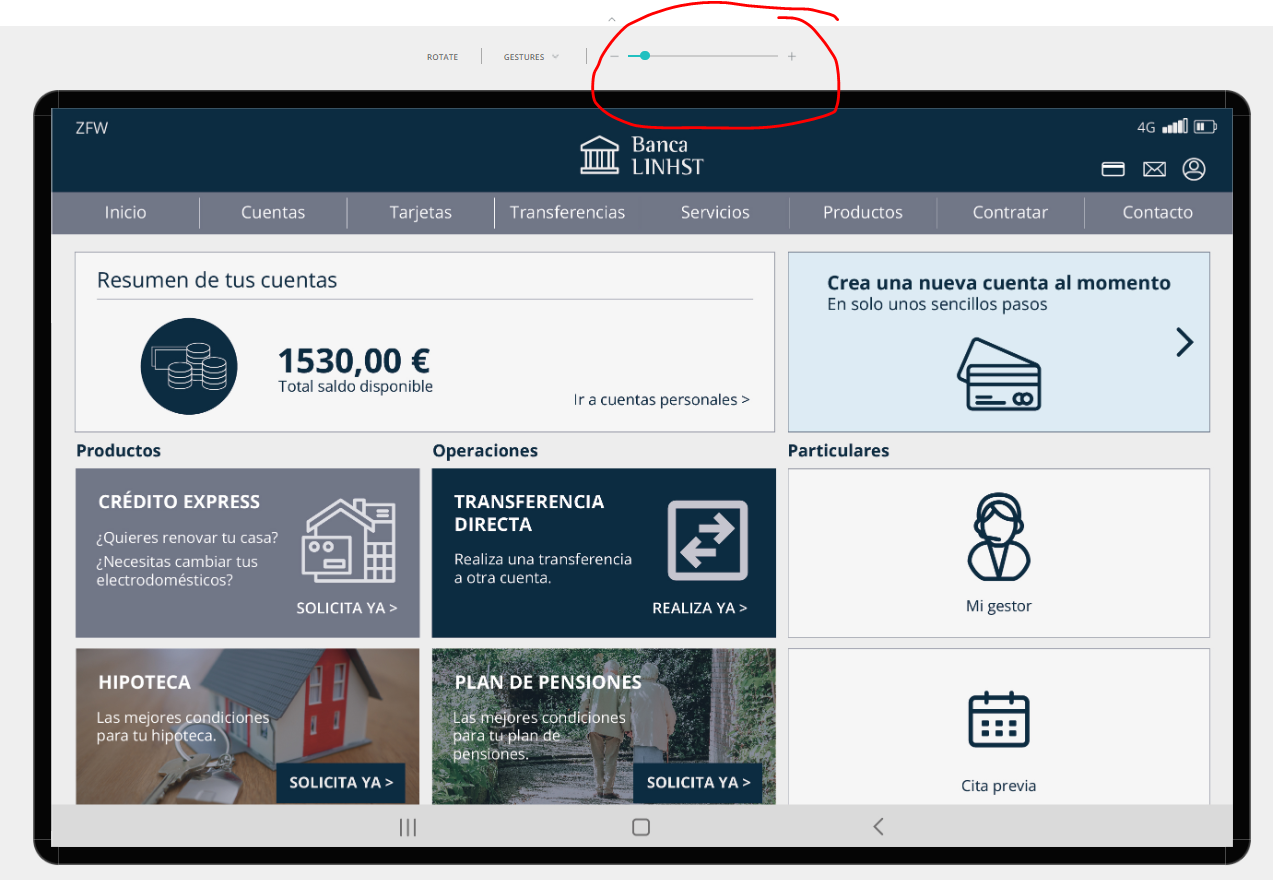The width and height of the screenshot is (1273, 880).
Task: Select the Transferencias menu tab
Action: [x=567, y=212]
